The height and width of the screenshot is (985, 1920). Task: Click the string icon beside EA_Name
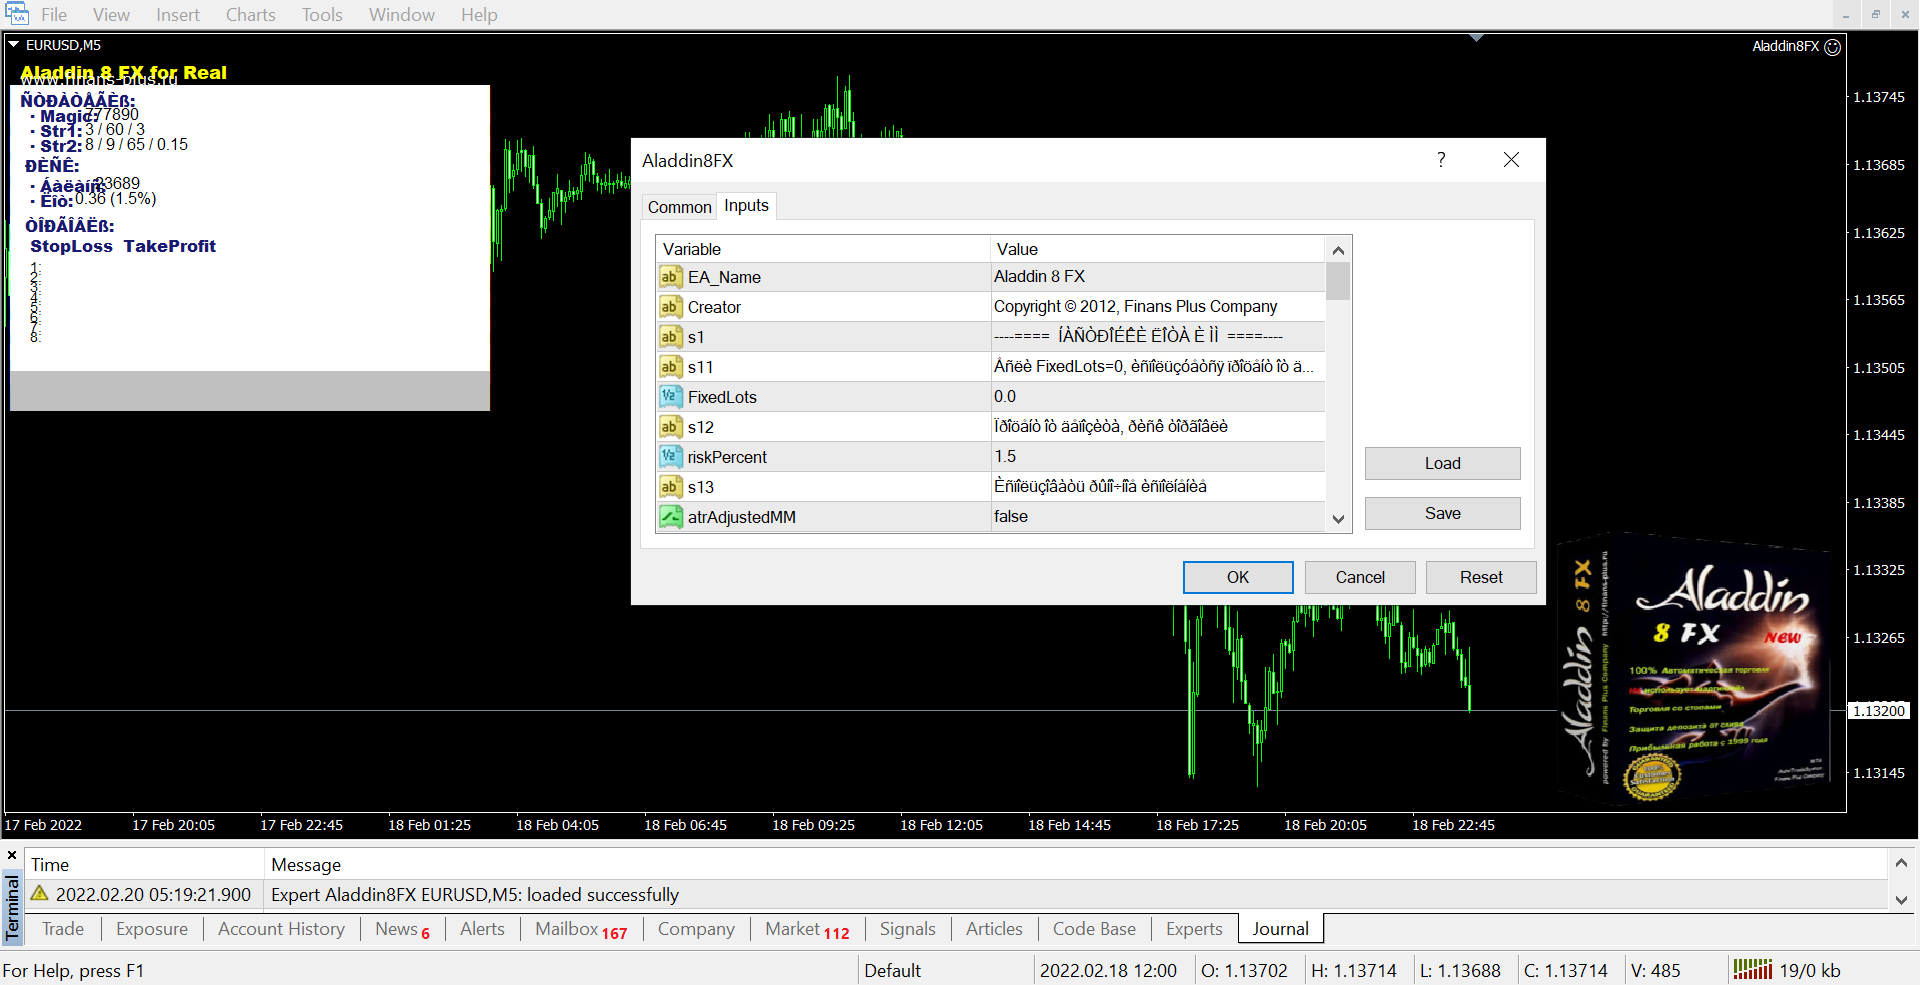tap(670, 277)
